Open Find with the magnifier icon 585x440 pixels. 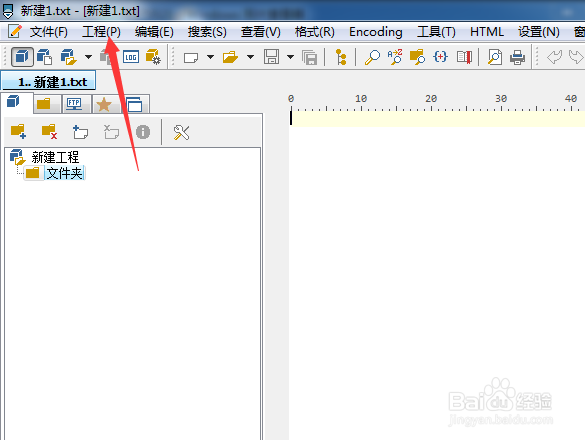[372, 57]
